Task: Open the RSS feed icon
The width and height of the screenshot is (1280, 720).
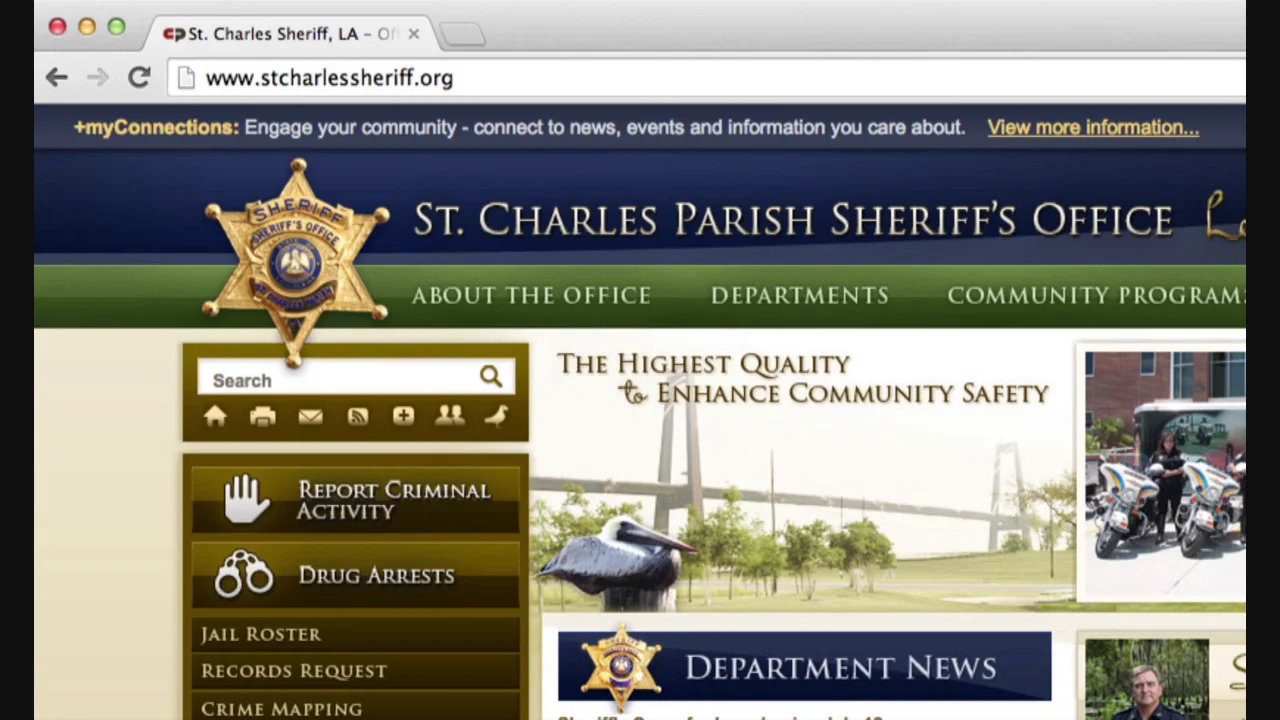Action: point(357,417)
